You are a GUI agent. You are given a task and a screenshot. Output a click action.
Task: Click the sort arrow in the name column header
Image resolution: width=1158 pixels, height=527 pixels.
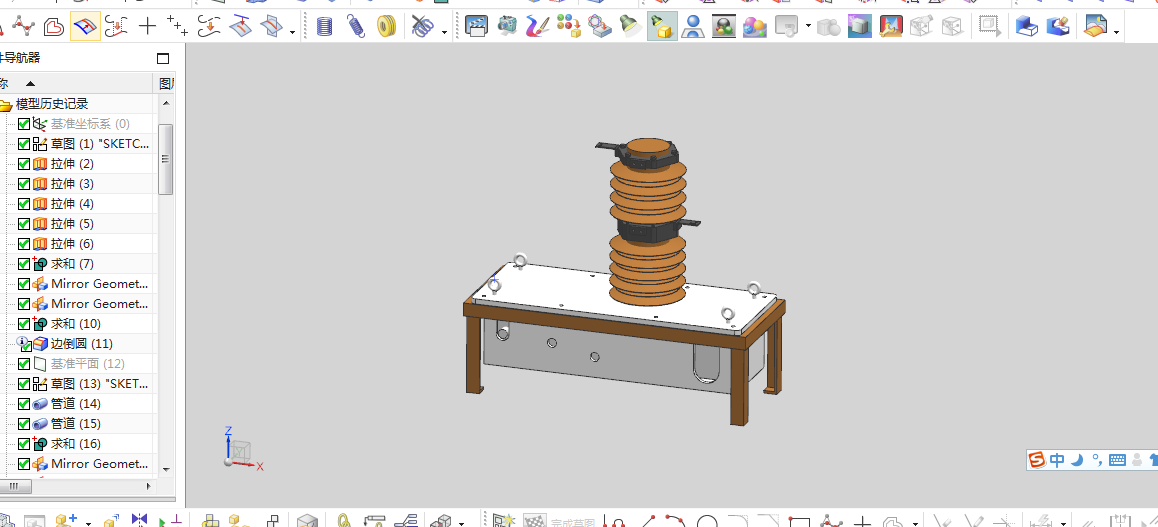(30, 83)
